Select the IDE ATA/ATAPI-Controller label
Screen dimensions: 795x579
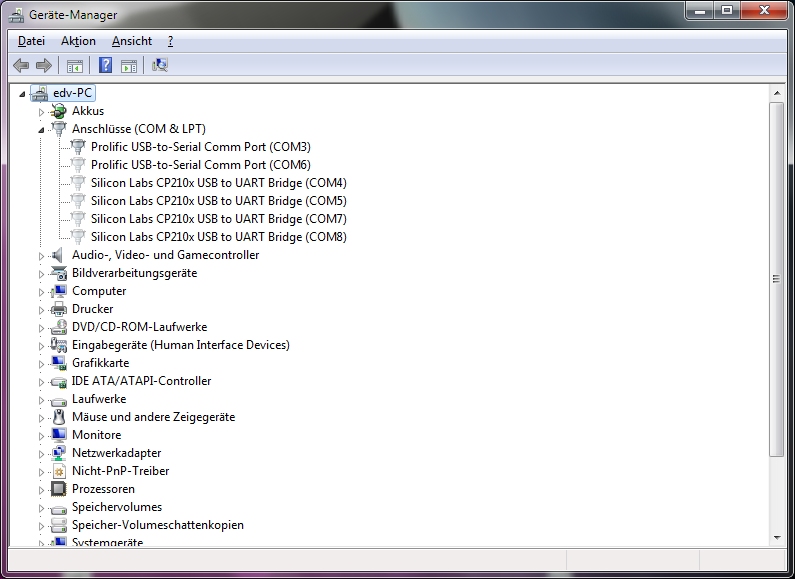click(141, 381)
